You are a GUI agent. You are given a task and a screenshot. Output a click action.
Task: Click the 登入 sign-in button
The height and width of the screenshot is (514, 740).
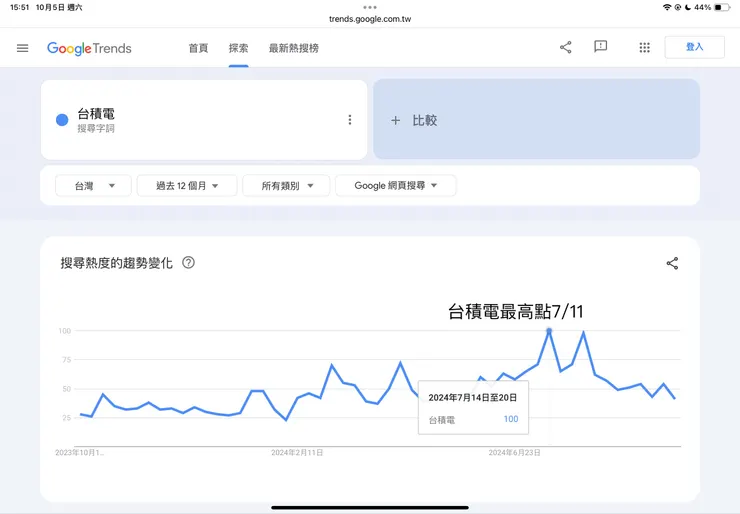(x=694, y=47)
